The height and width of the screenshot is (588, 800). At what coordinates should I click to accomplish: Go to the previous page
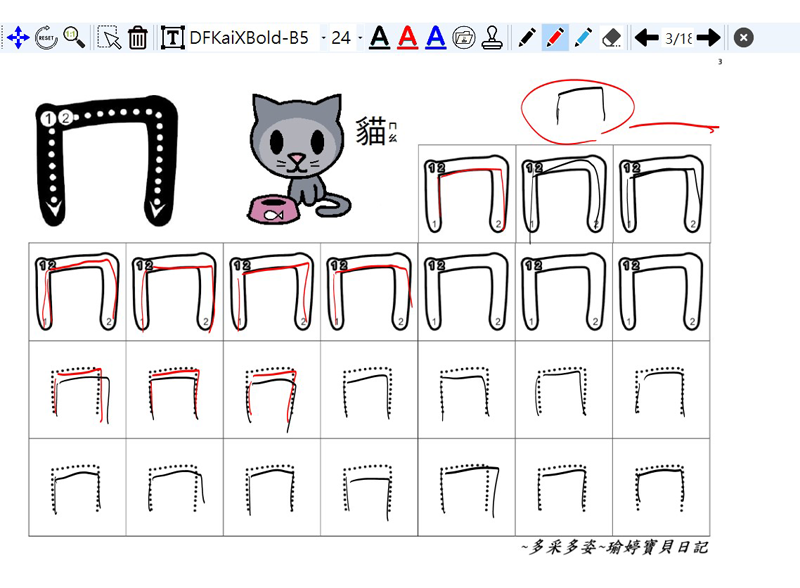pyautogui.click(x=647, y=38)
